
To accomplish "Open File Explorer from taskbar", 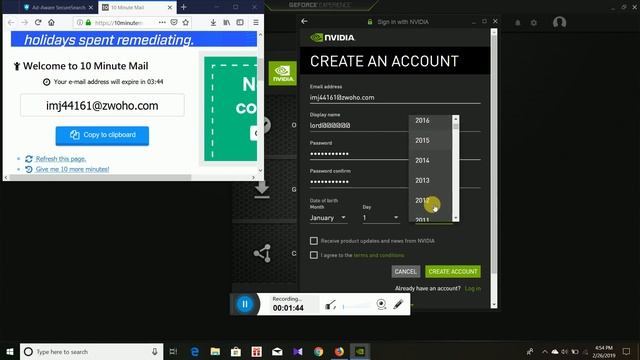I will 215,351.
